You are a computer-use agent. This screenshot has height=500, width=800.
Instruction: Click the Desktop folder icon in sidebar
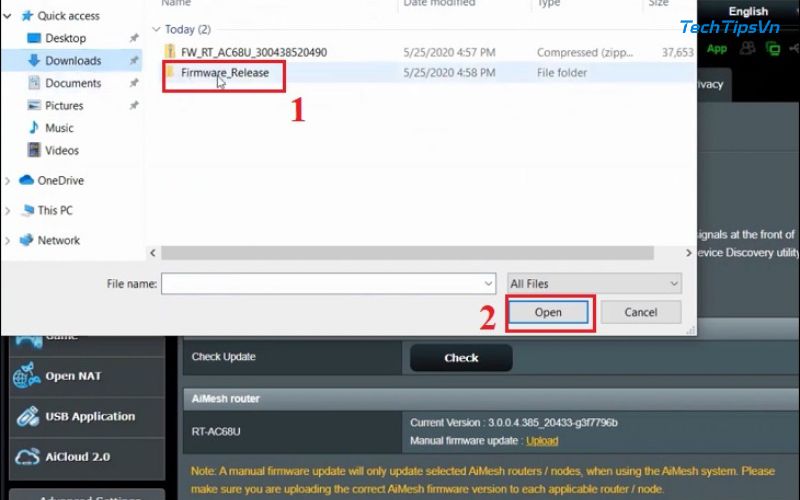[x=33, y=38]
